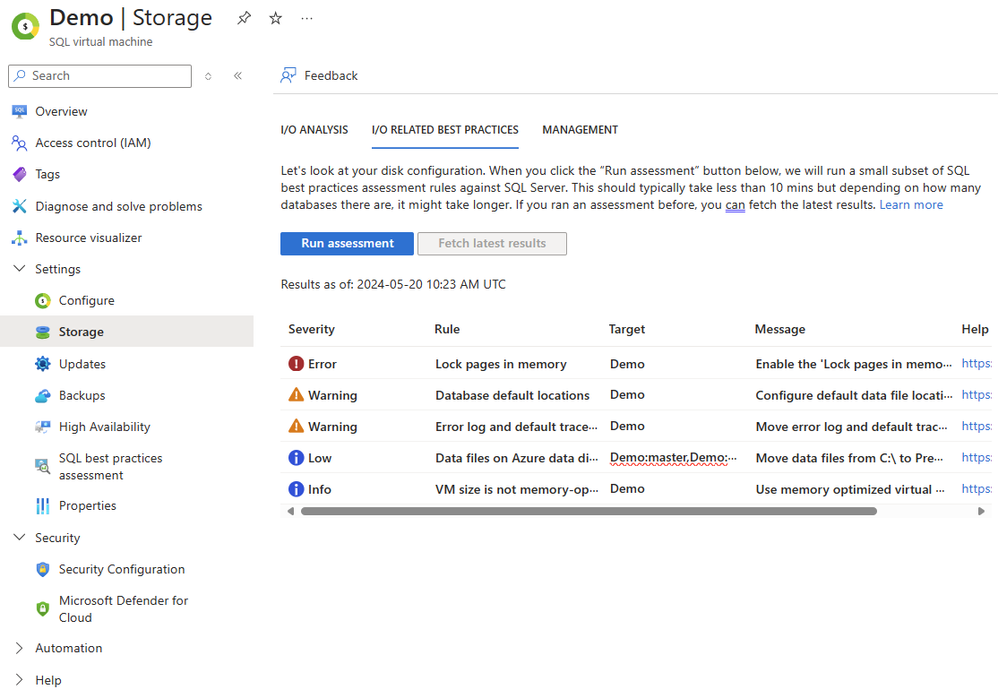The height and width of the screenshot is (699, 998).
Task: Click 'Use memory optimized virtual' message cell
Action: click(850, 490)
